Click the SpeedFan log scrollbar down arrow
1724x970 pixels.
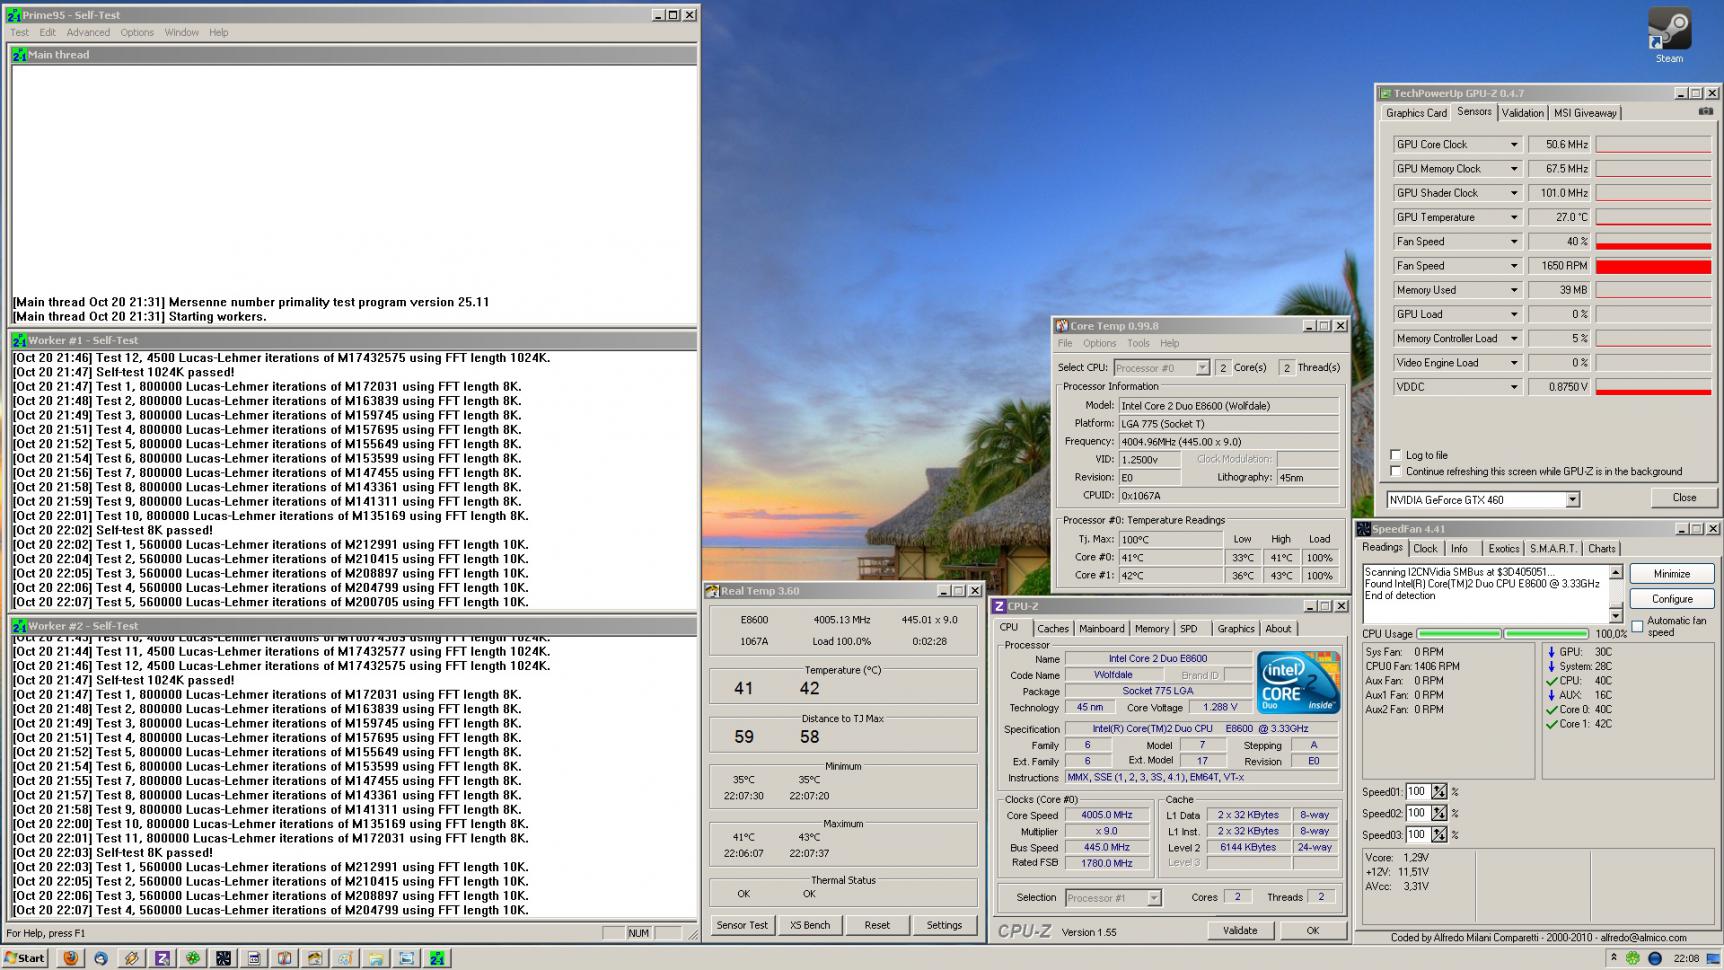pyautogui.click(x=1616, y=616)
